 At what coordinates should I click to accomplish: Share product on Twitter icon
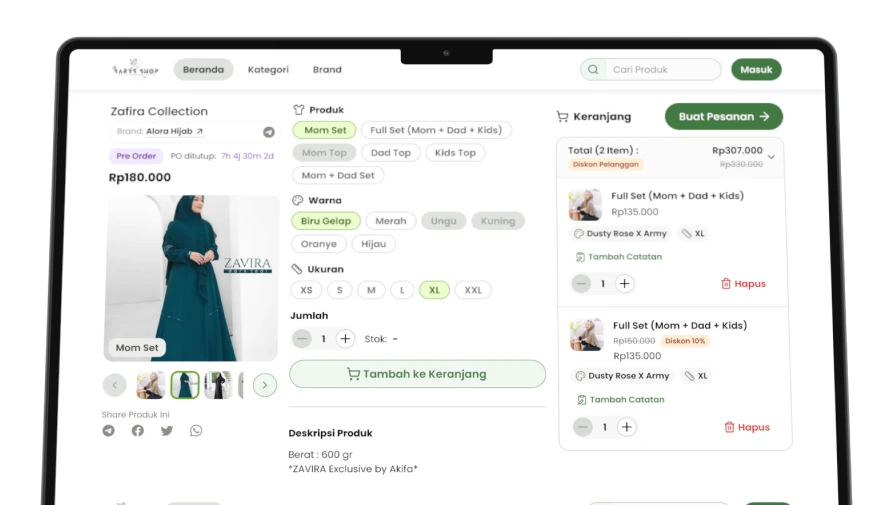(x=167, y=431)
